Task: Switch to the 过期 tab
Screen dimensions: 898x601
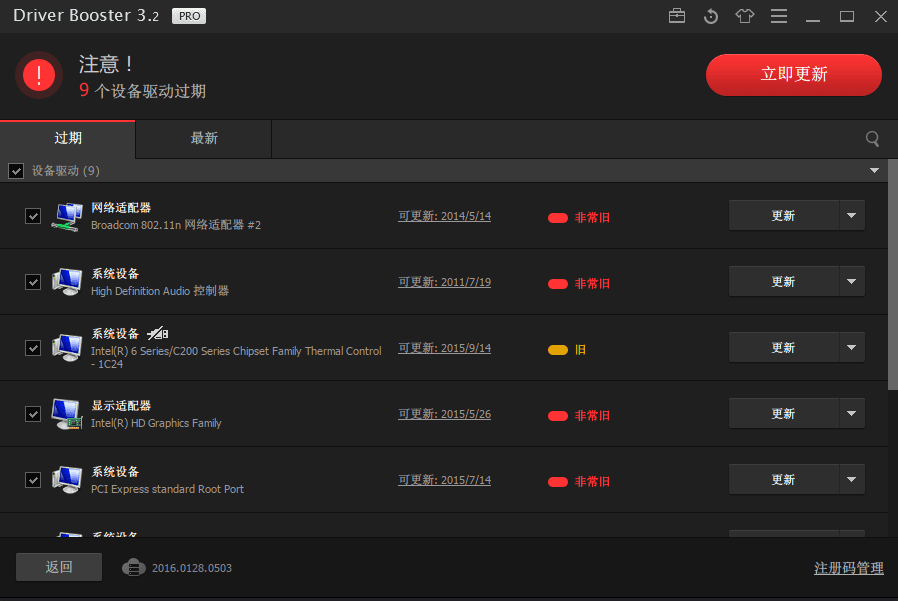Action: pyautogui.click(x=68, y=139)
